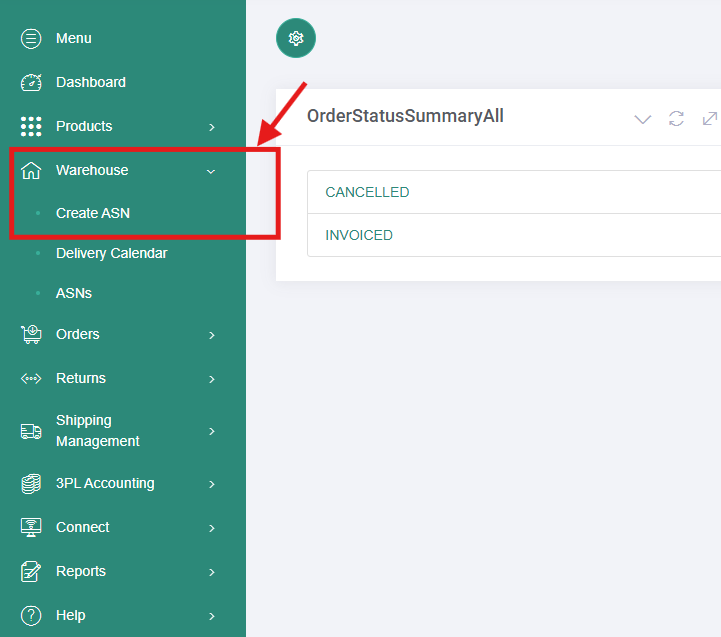This screenshot has height=637, width=721.
Task: Expand the Products submenu arrow
Action: pyautogui.click(x=211, y=127)
